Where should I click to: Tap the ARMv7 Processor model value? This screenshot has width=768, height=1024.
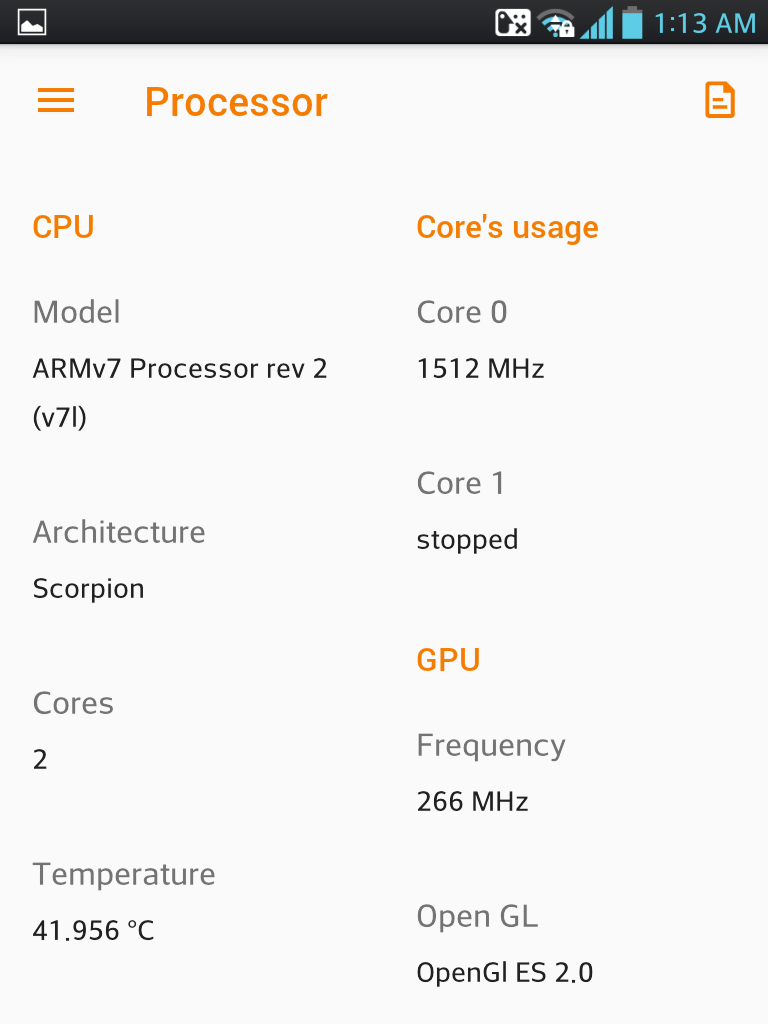pos(180,392)
